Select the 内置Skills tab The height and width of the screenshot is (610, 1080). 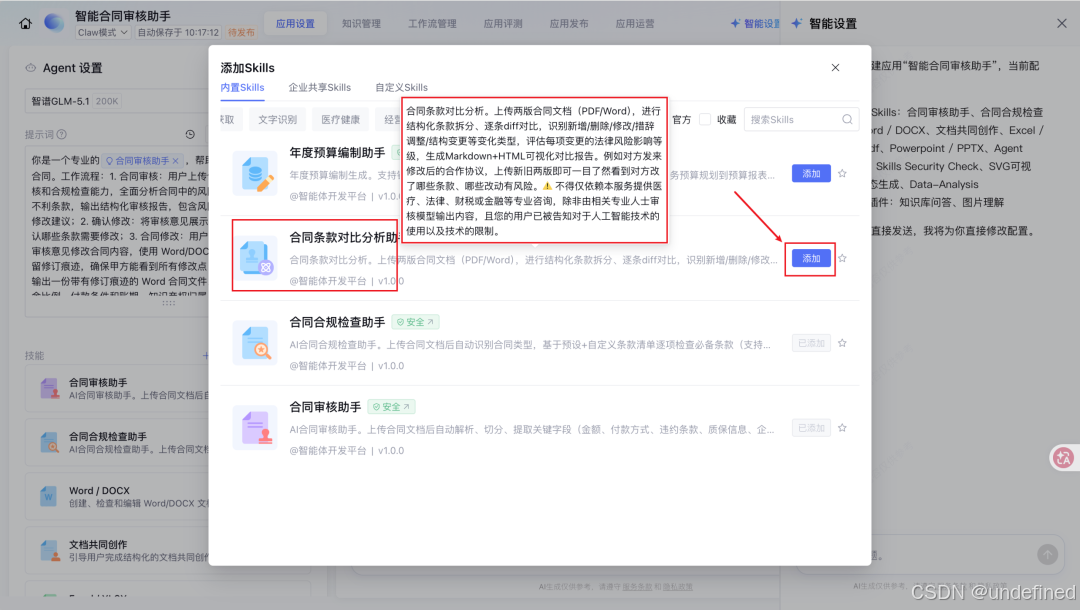pos(242,87)
